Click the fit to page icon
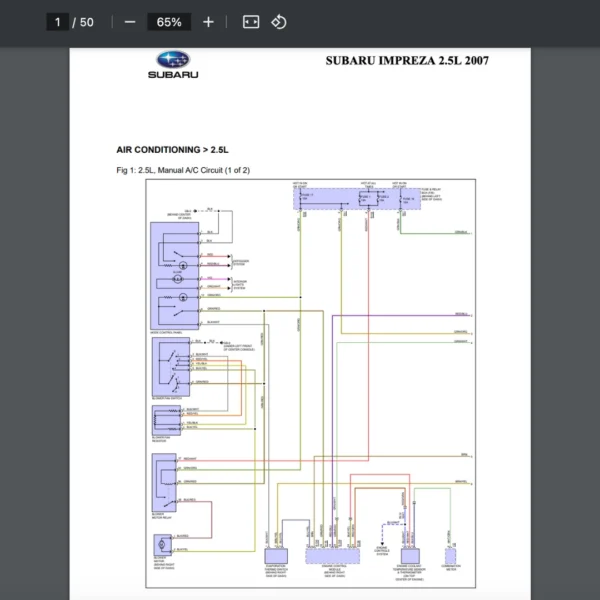Image resolution: width=600 pixels, height=600 pixels. [x=251, y=22]
